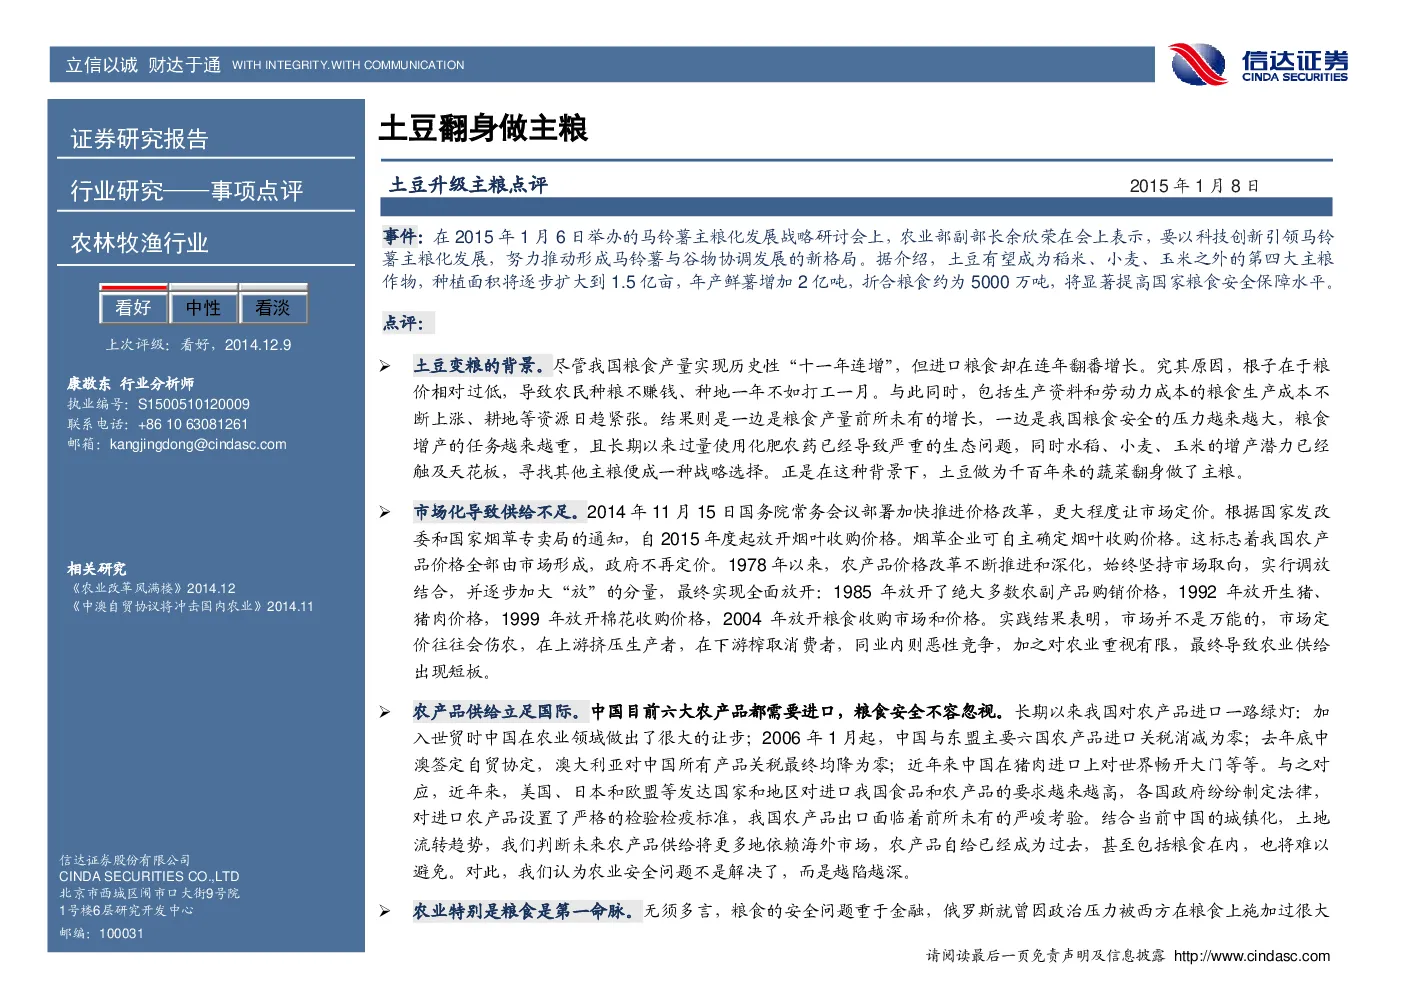The width and height of the screenshot is (1403, 992).
Task: Click the arrow bullet beside 土豆变粮的背景
Action: tap(385, 367)
